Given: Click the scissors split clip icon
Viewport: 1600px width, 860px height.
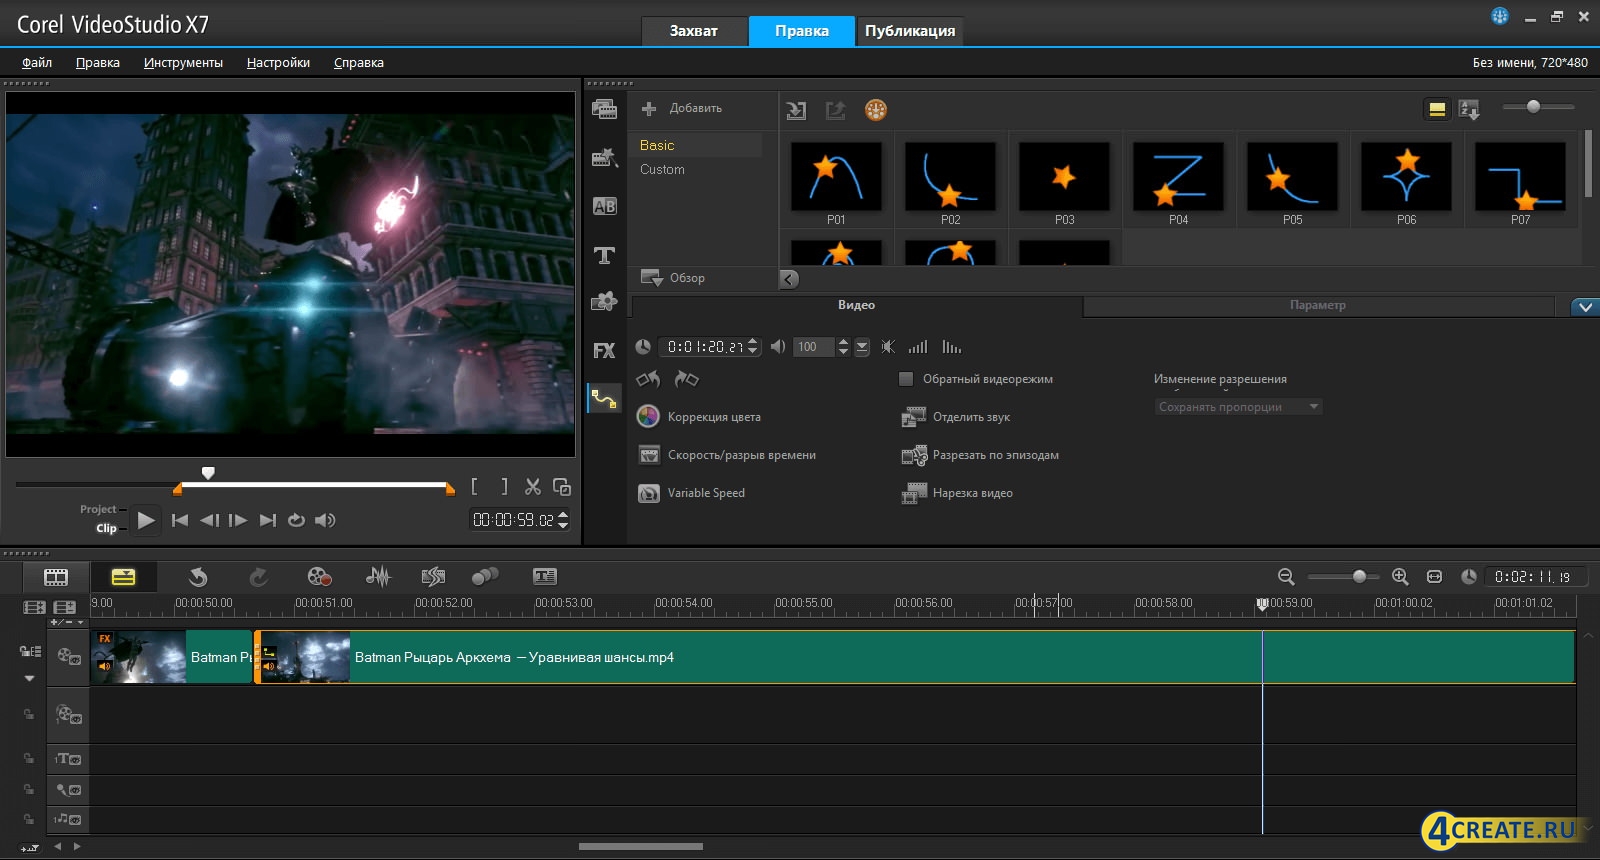Looking at the screenshot, I should 533,487.
